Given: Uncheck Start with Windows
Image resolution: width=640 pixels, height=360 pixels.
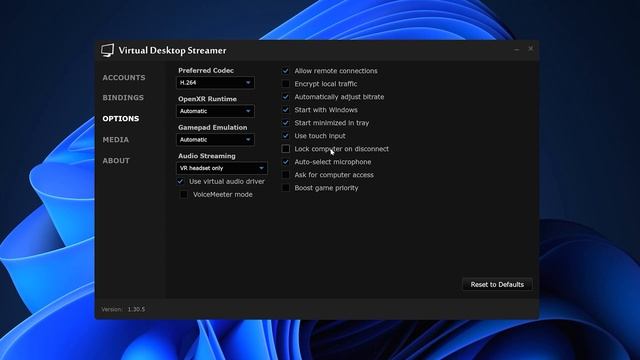Looking at the screenshot, I should pyautogui.click(x=285, y=110).
